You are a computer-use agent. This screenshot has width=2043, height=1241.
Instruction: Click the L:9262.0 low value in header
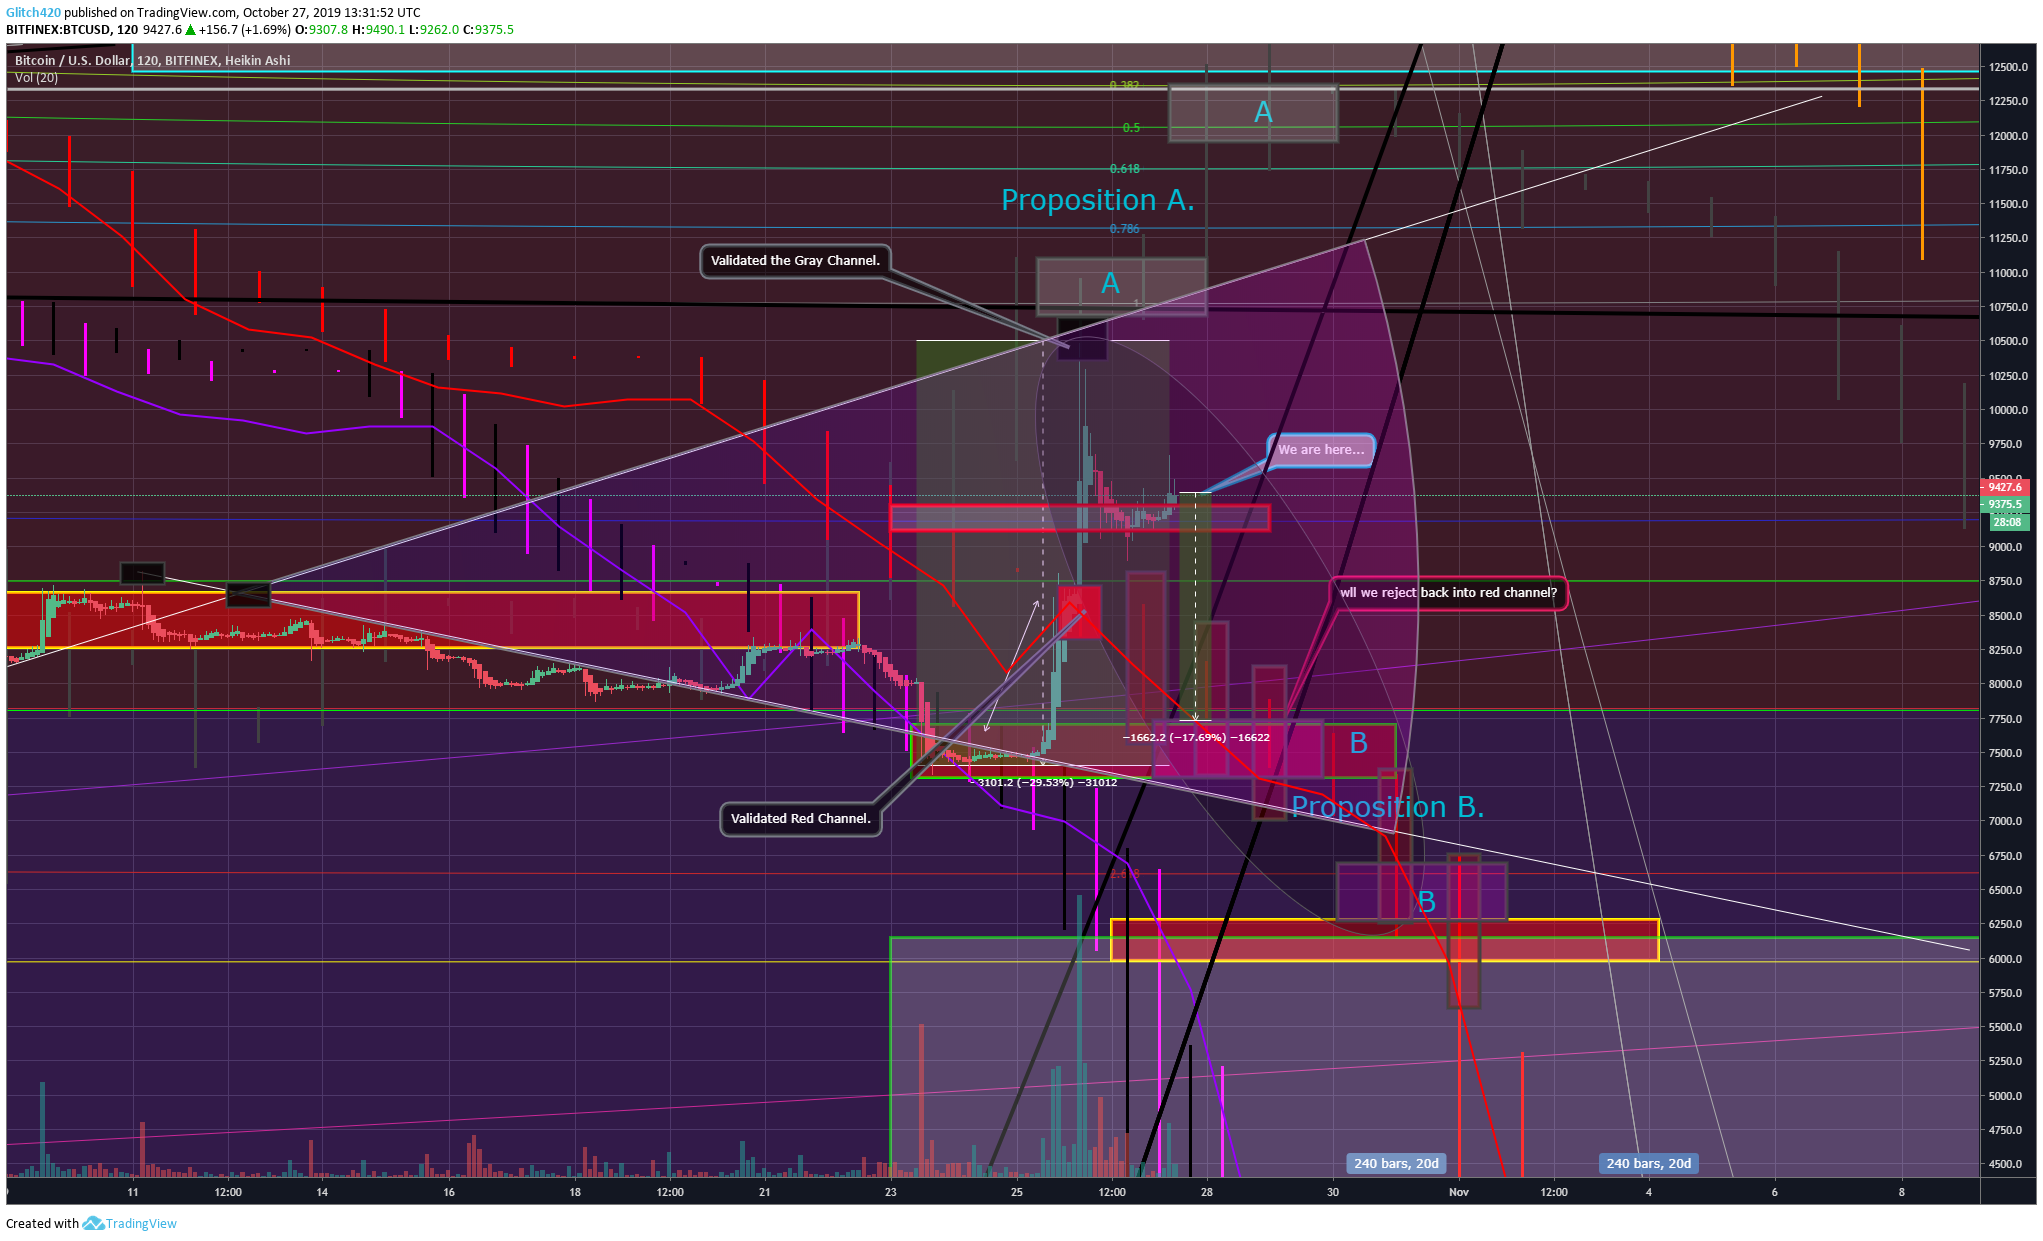click(x=434, y=29)
